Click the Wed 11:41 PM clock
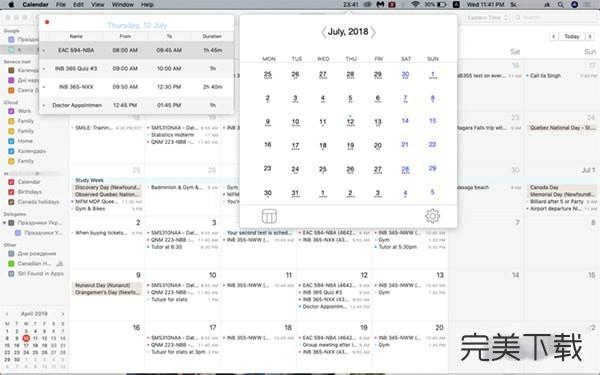This screenshot has height=375, width=600. (x=485, y=5)
